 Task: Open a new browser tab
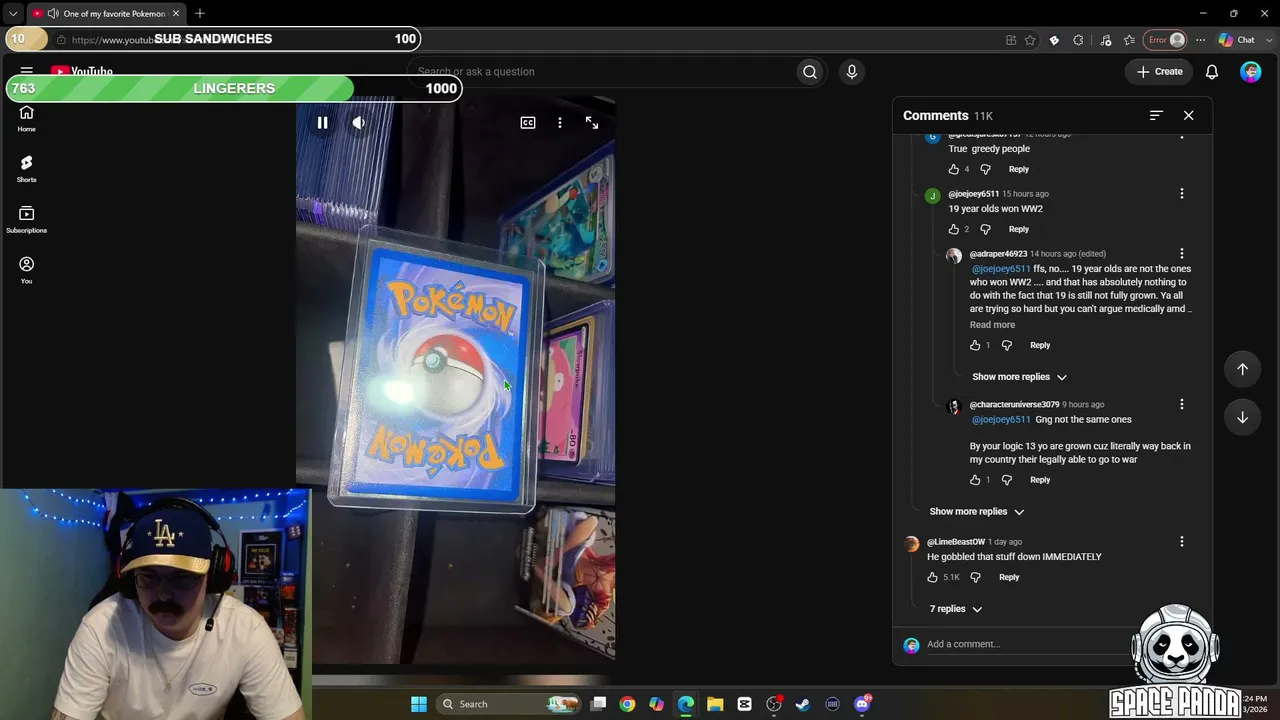tap(200, 14)
